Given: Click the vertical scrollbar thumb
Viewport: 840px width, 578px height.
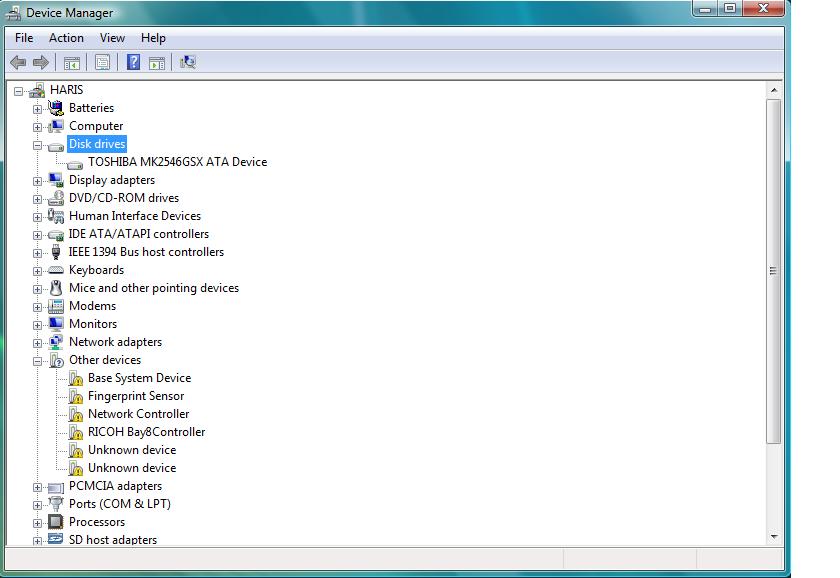Looking at the screenshot, I should click(x=774, y=271).
